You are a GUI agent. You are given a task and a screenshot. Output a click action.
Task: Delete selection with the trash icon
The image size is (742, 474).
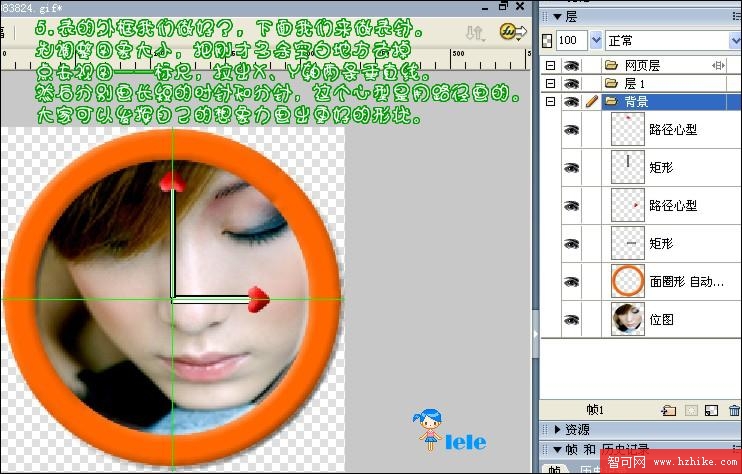(734, 410)
